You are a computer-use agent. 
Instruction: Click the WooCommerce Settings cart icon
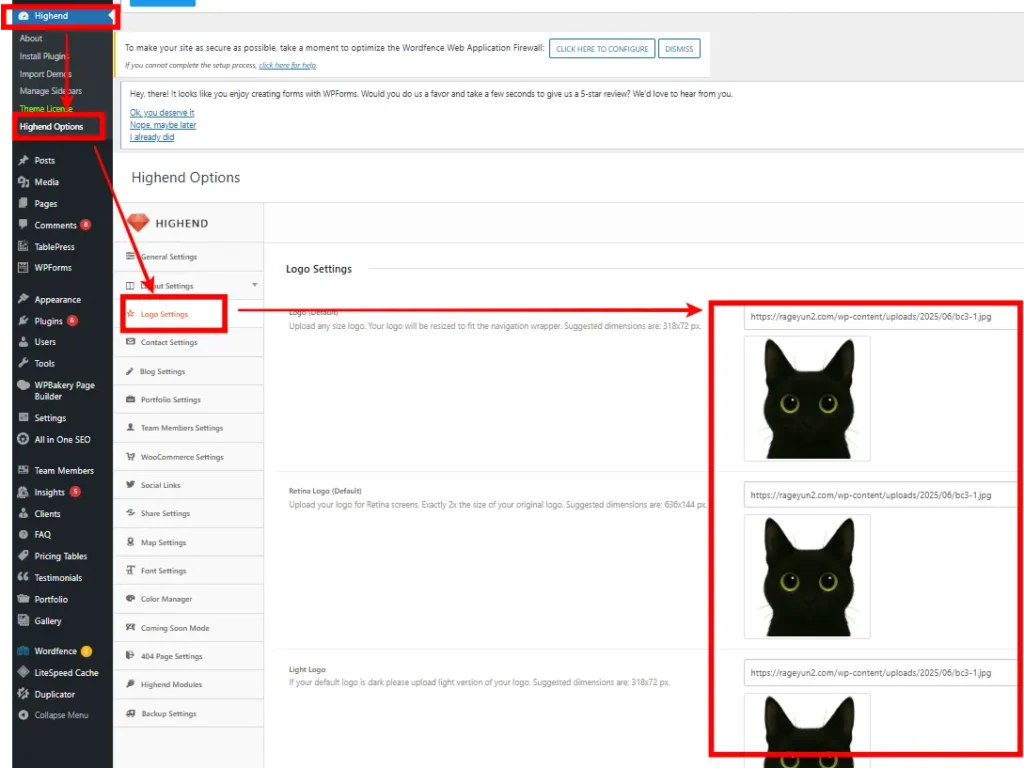coord(131,456)
